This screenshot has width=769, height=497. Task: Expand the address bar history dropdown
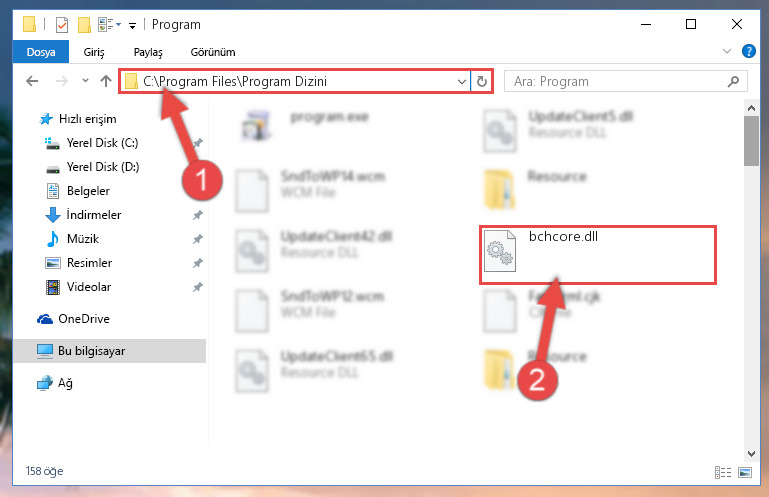pos(461,81)
